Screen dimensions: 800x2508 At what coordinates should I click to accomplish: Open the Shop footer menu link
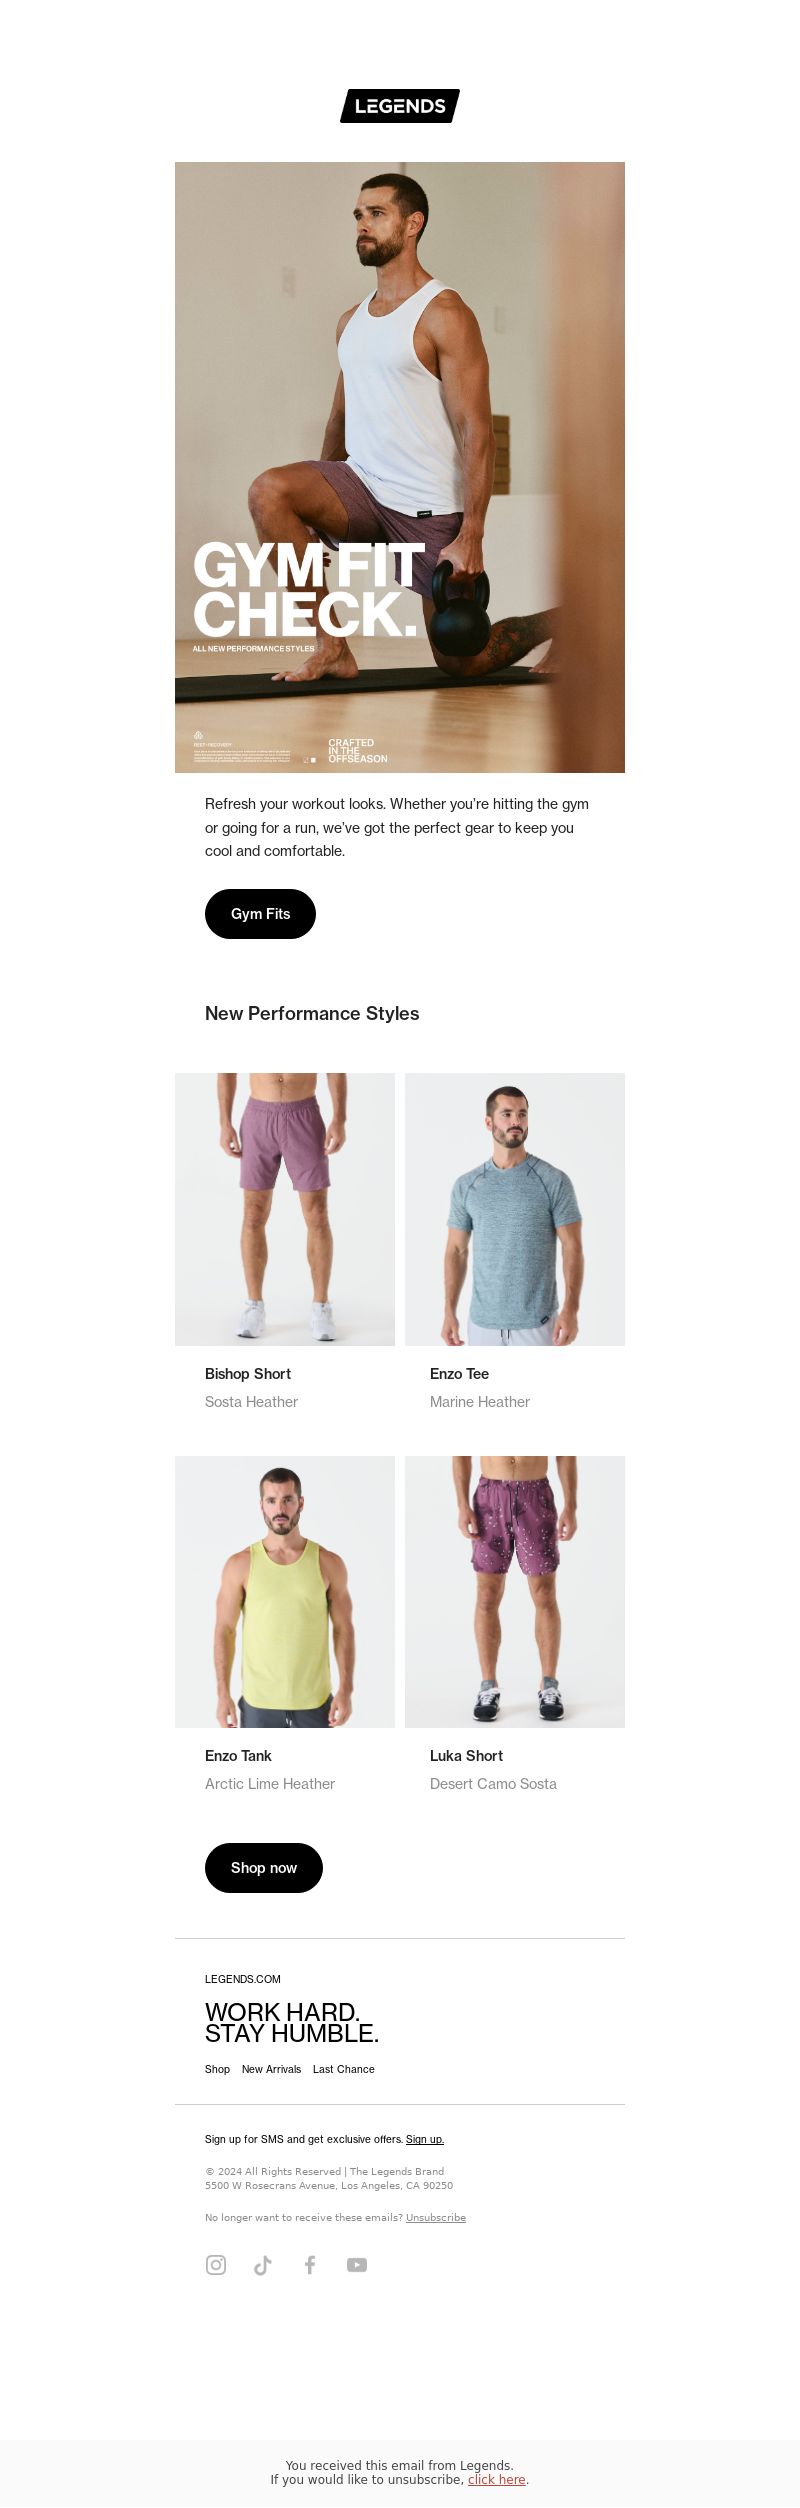(217, 2069)
